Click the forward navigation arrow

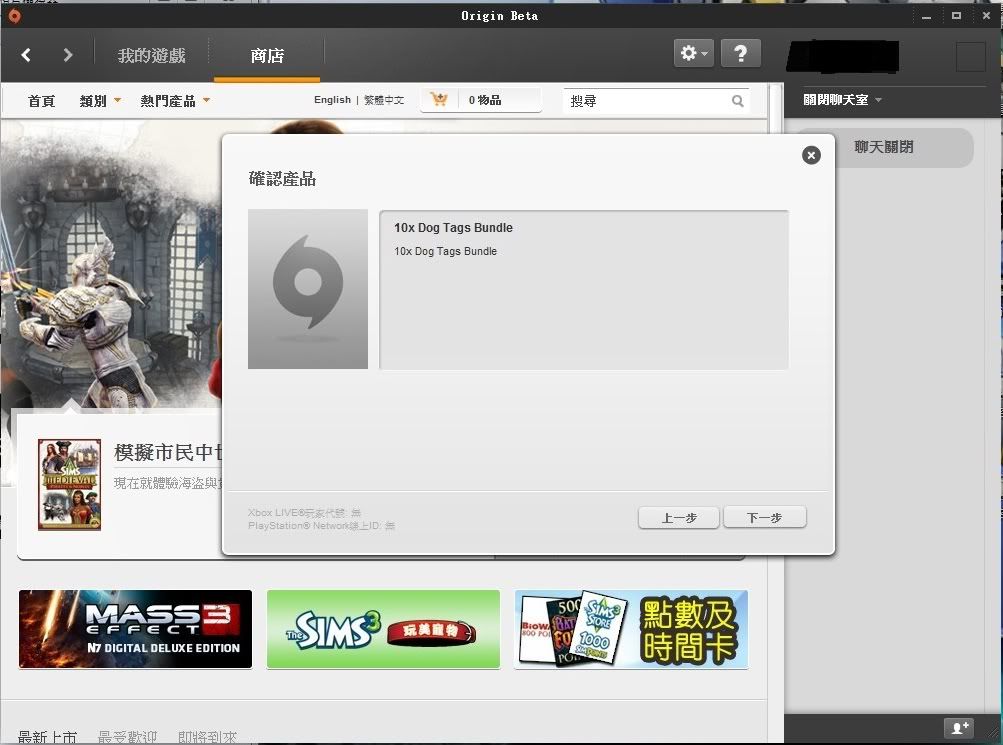(68, 55)
